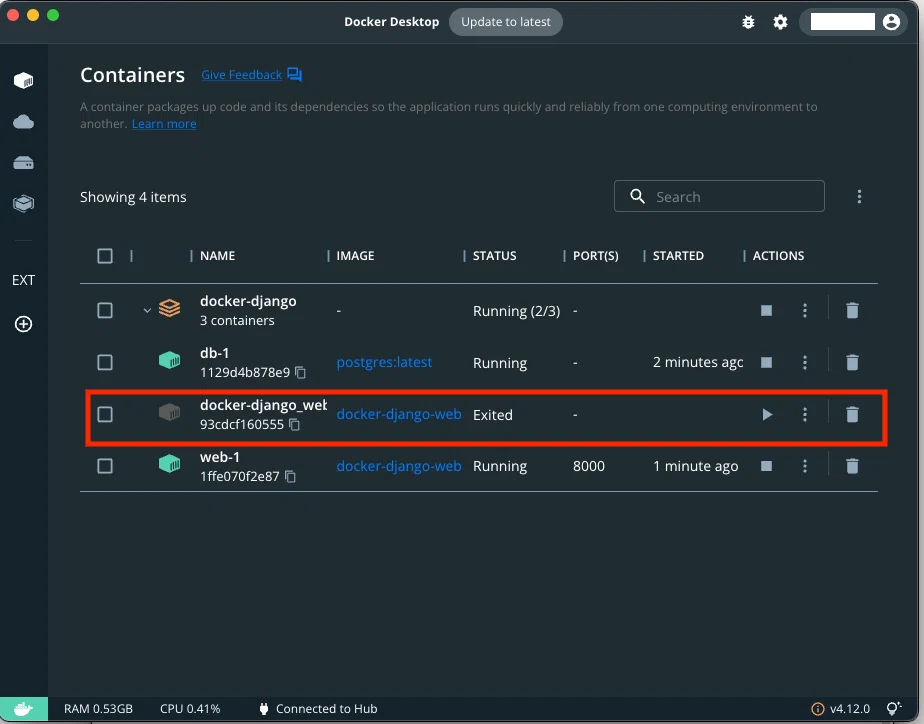
Task: Open the Troubleshoot bug icon in title bar
Action: (748, 21)
